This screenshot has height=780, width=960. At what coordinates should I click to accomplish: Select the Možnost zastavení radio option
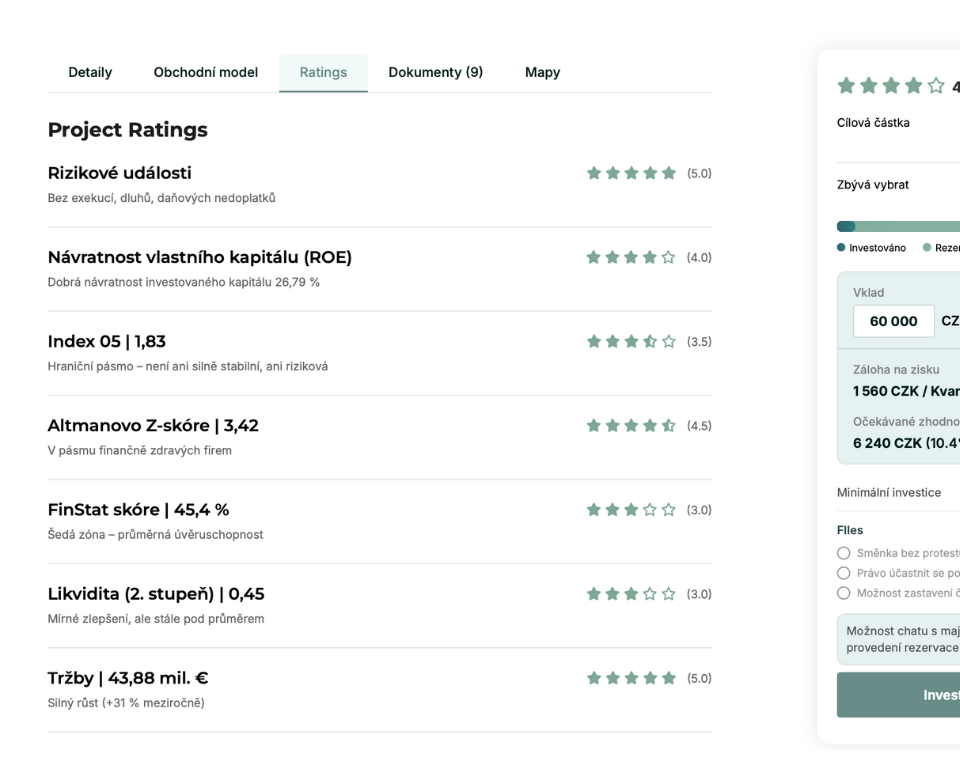844,592
